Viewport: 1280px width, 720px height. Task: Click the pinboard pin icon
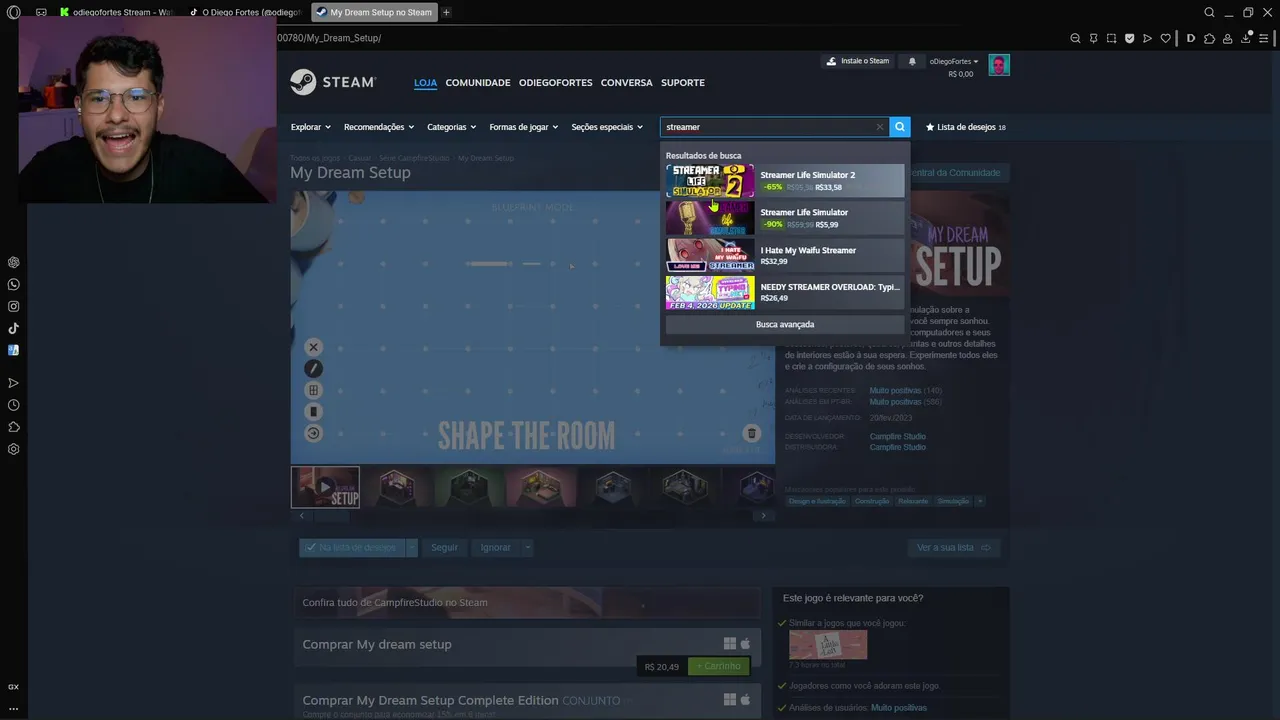1093,38
